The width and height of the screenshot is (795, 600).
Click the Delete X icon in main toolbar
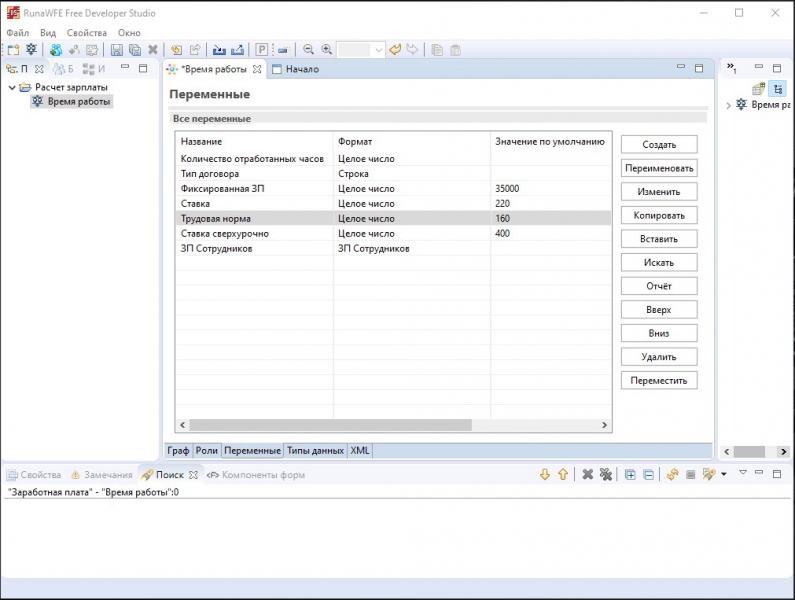(x=153, y=49)
